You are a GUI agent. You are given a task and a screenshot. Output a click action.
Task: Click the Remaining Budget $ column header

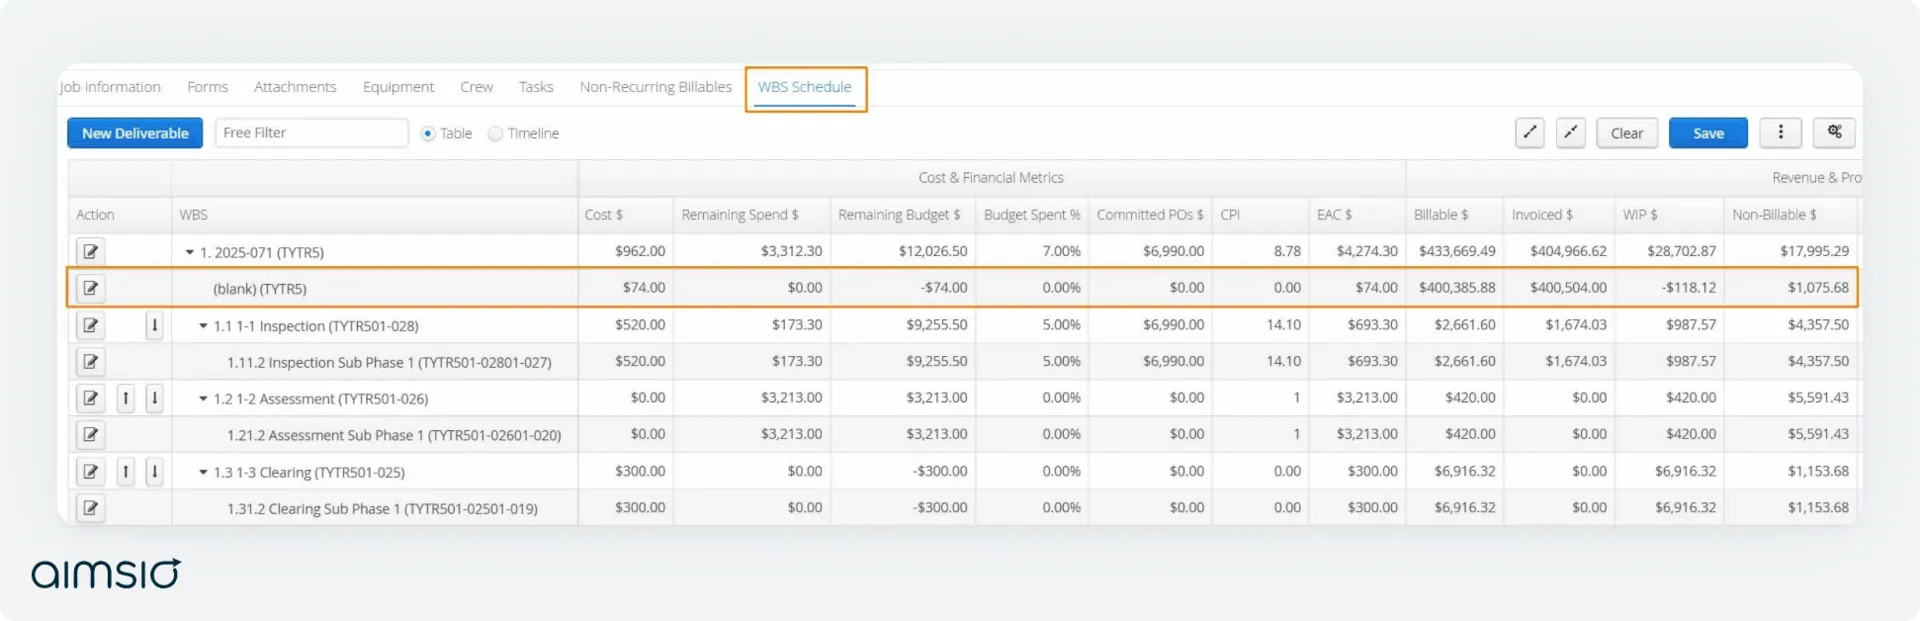[903, 215]
